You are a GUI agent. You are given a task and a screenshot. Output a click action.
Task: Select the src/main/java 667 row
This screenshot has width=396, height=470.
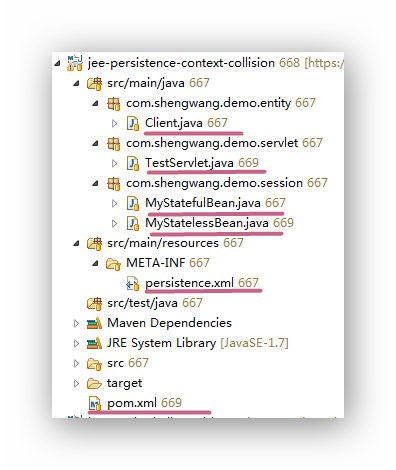(x=158, y=83)
